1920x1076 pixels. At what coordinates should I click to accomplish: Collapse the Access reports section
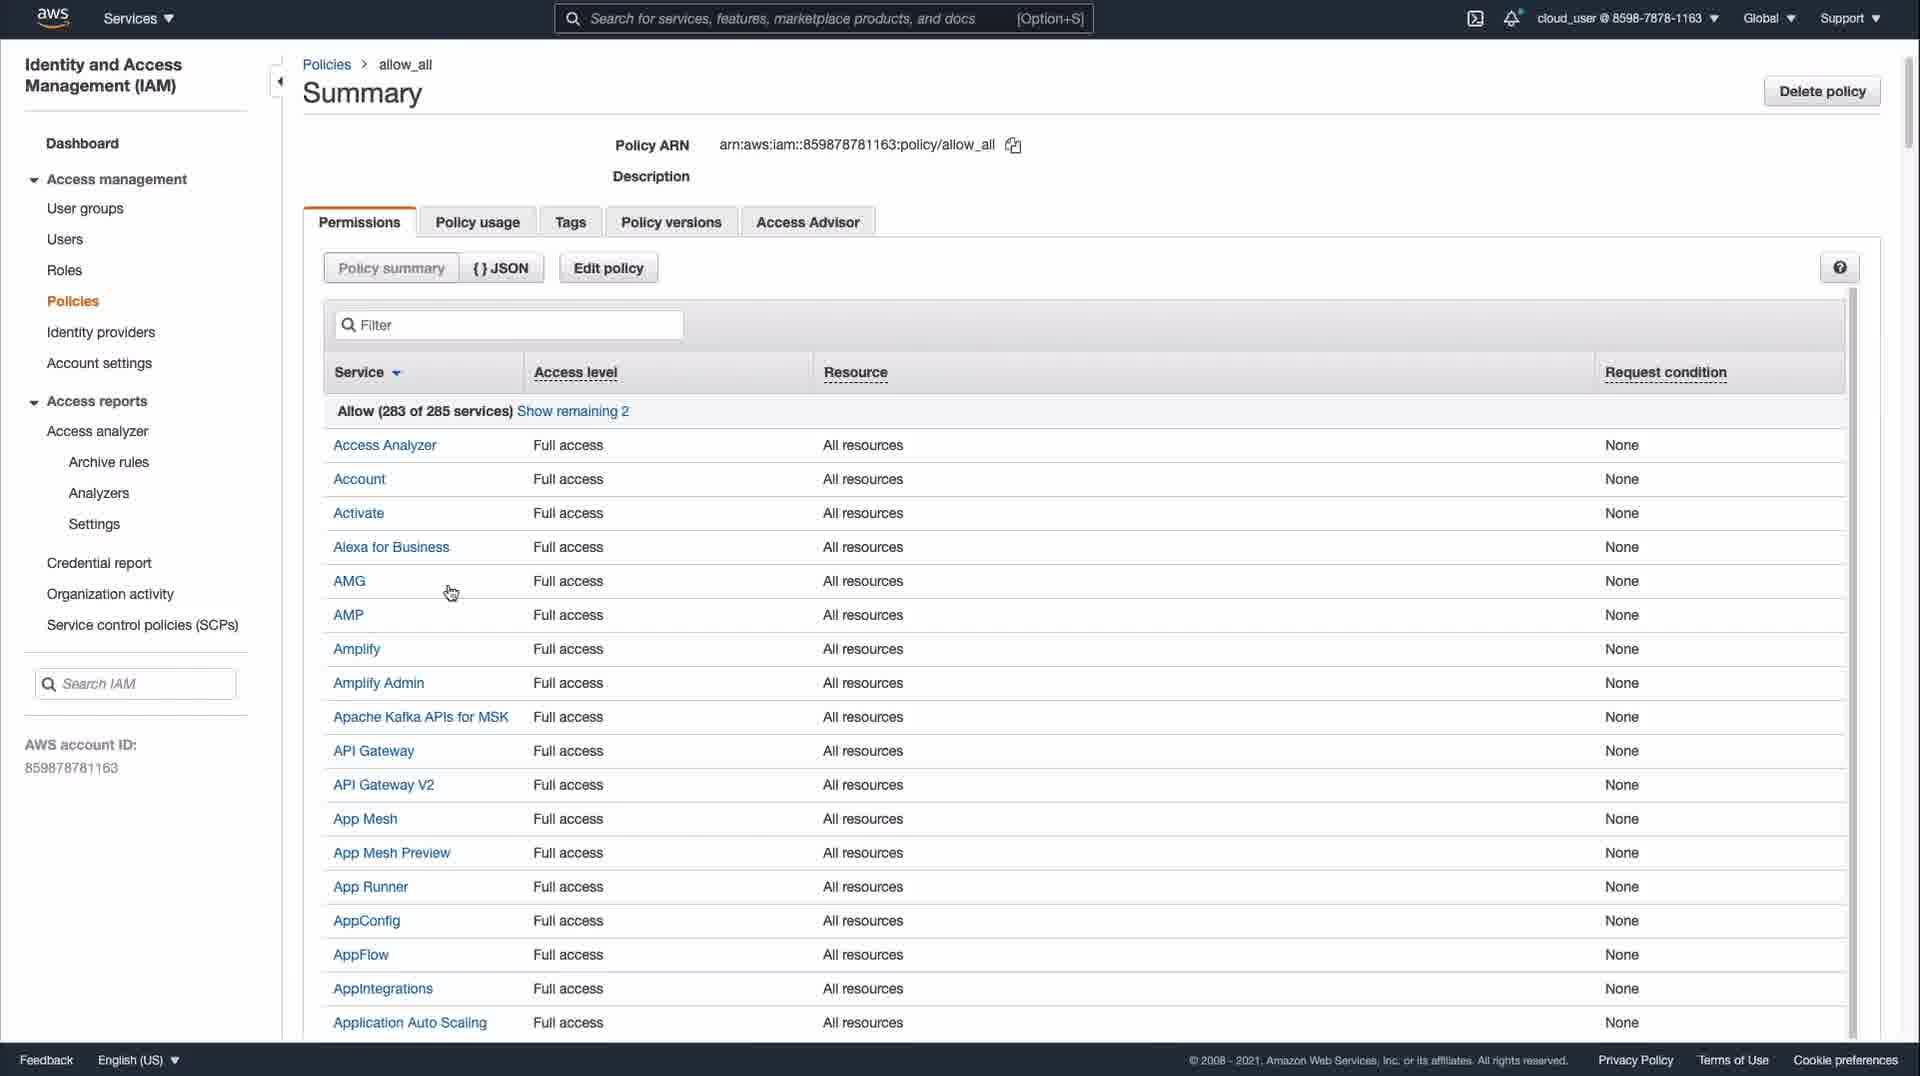[x=34, y=402]
